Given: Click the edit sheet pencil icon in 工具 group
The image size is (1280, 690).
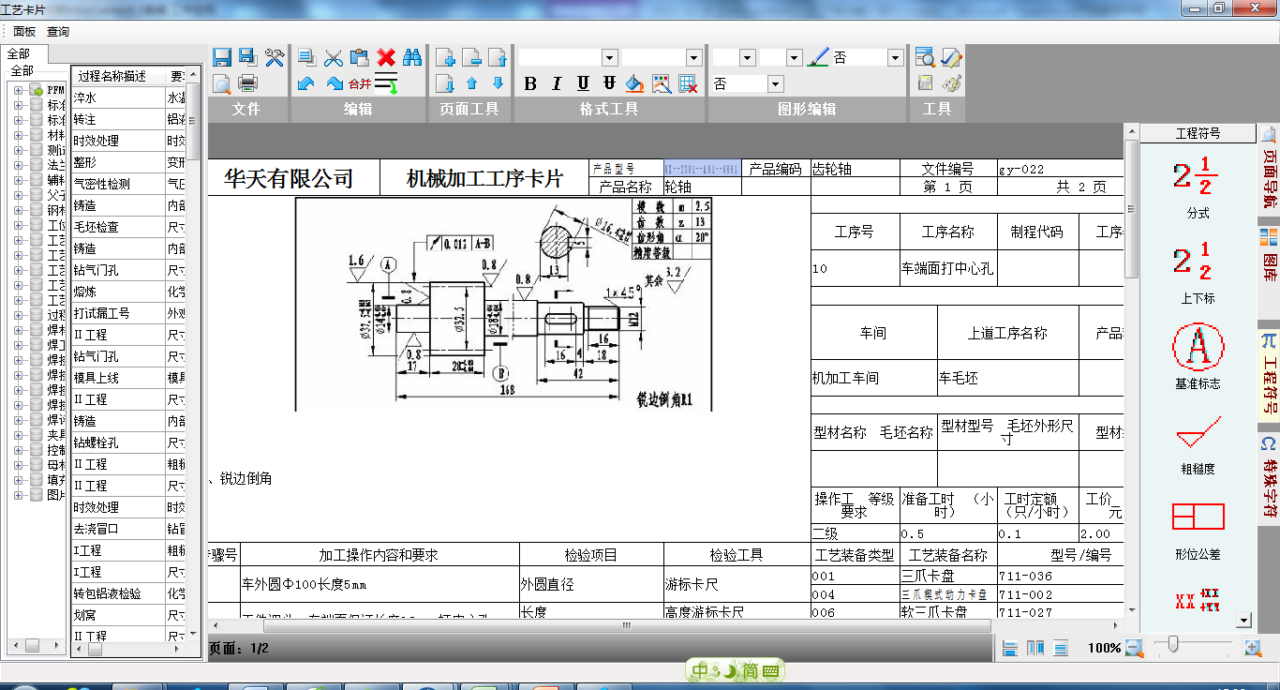Looking at the screenshot, I should (951, 58).
